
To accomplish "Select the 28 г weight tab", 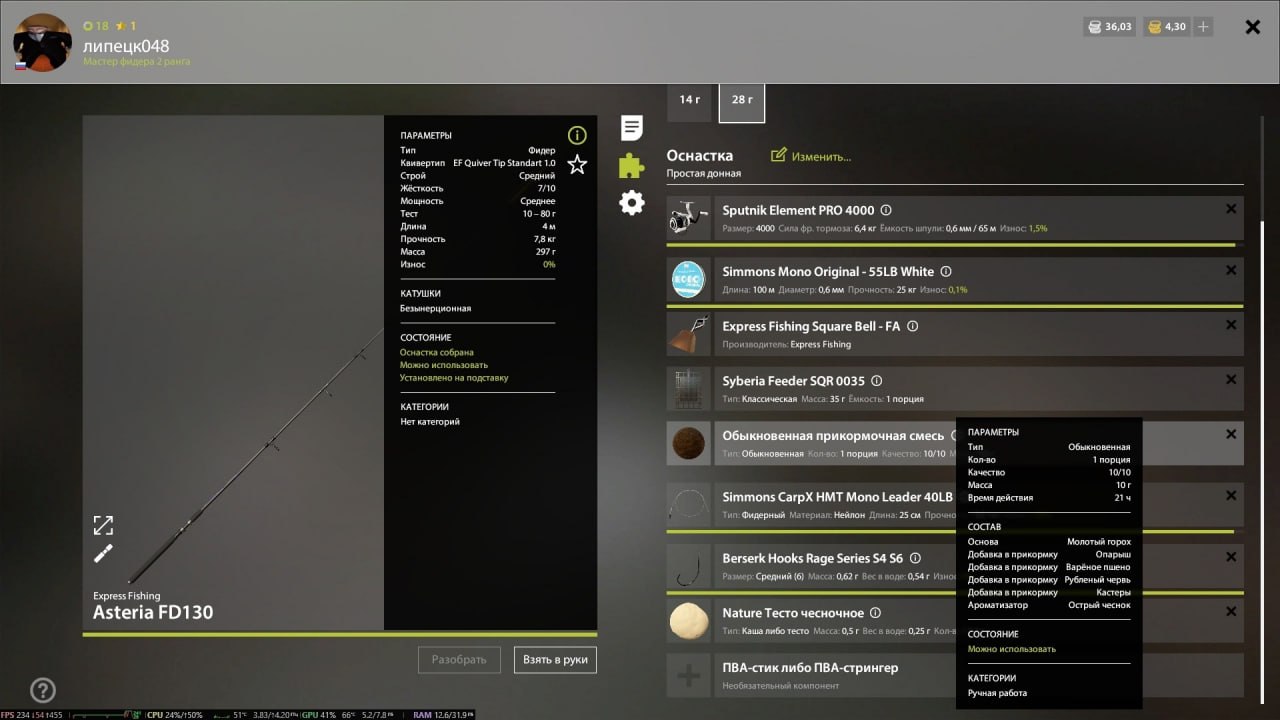I will 742,100.
